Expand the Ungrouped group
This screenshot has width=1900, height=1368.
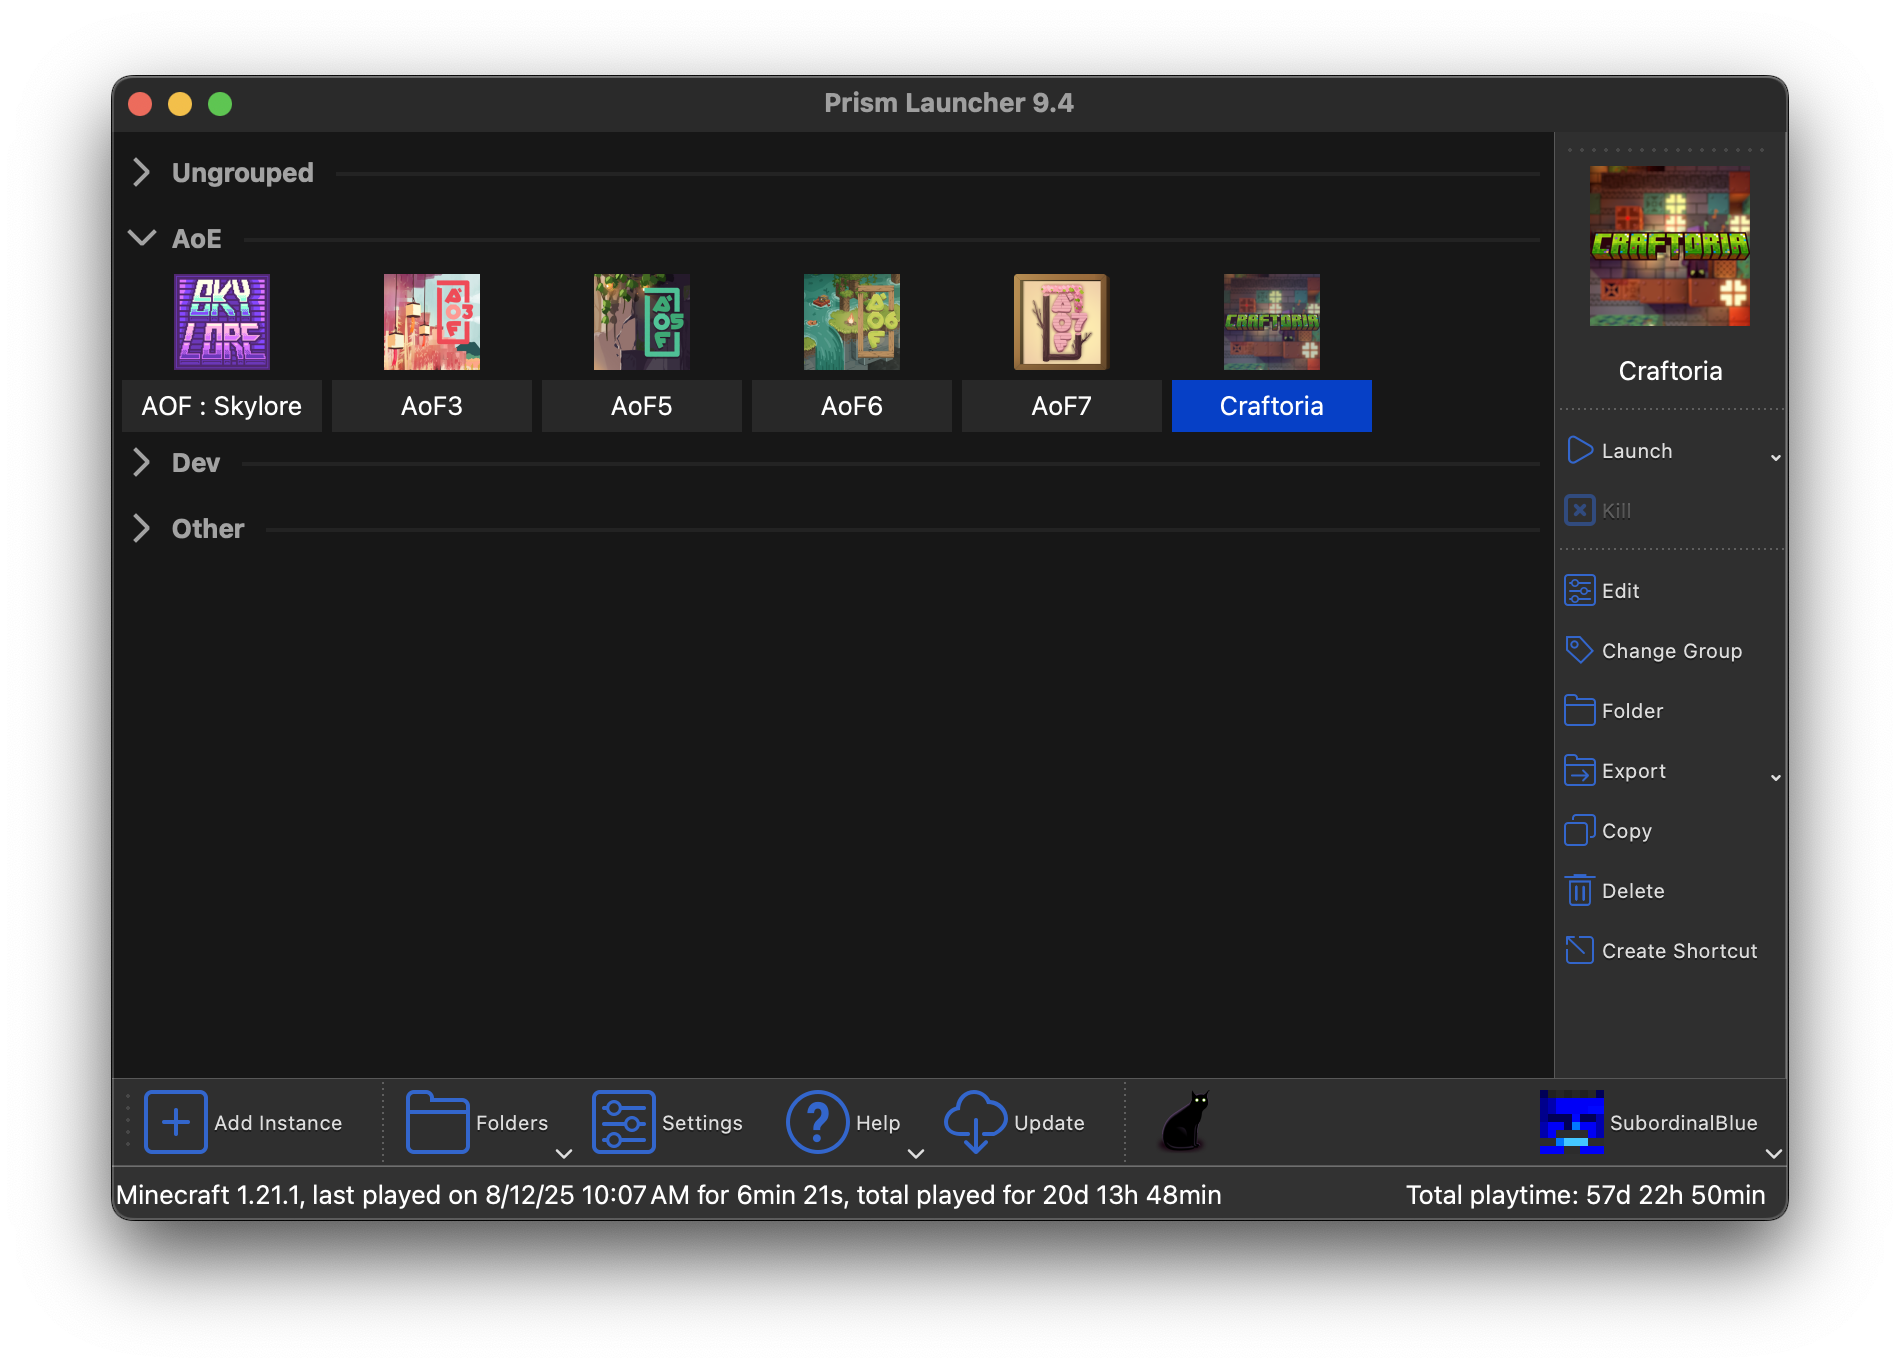141,172
